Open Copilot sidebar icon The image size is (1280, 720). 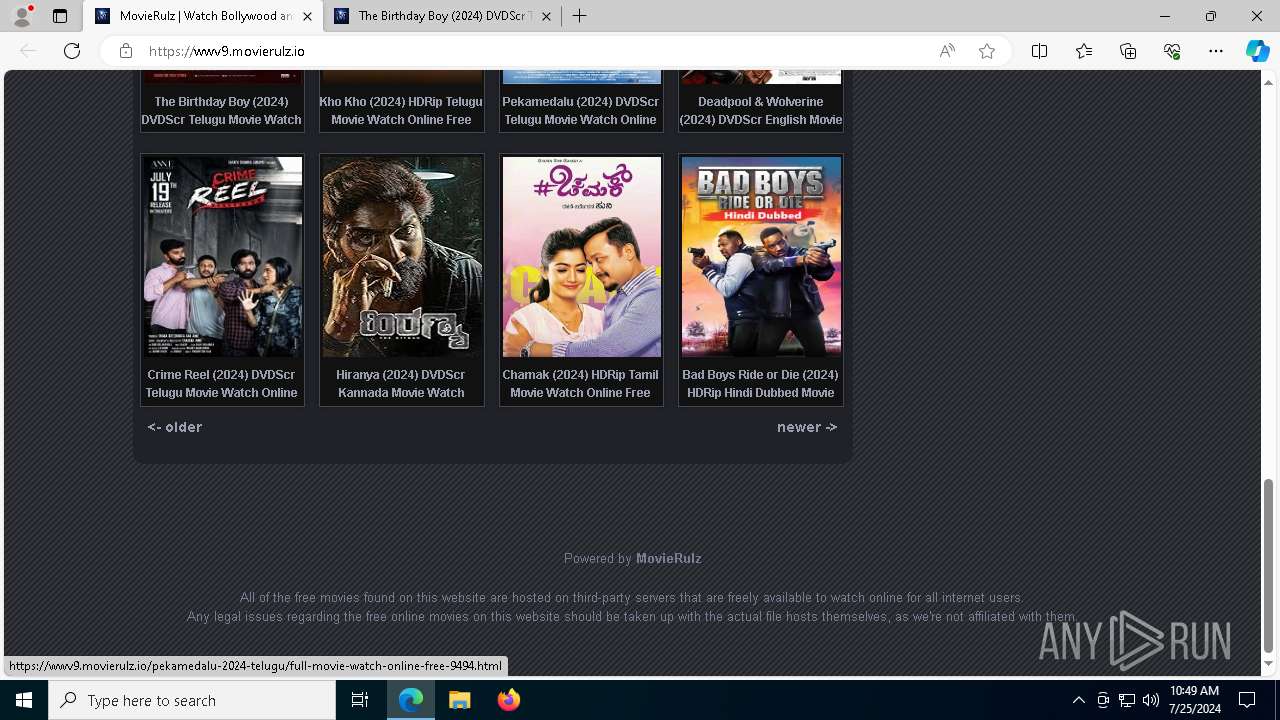pos(1257,51)
